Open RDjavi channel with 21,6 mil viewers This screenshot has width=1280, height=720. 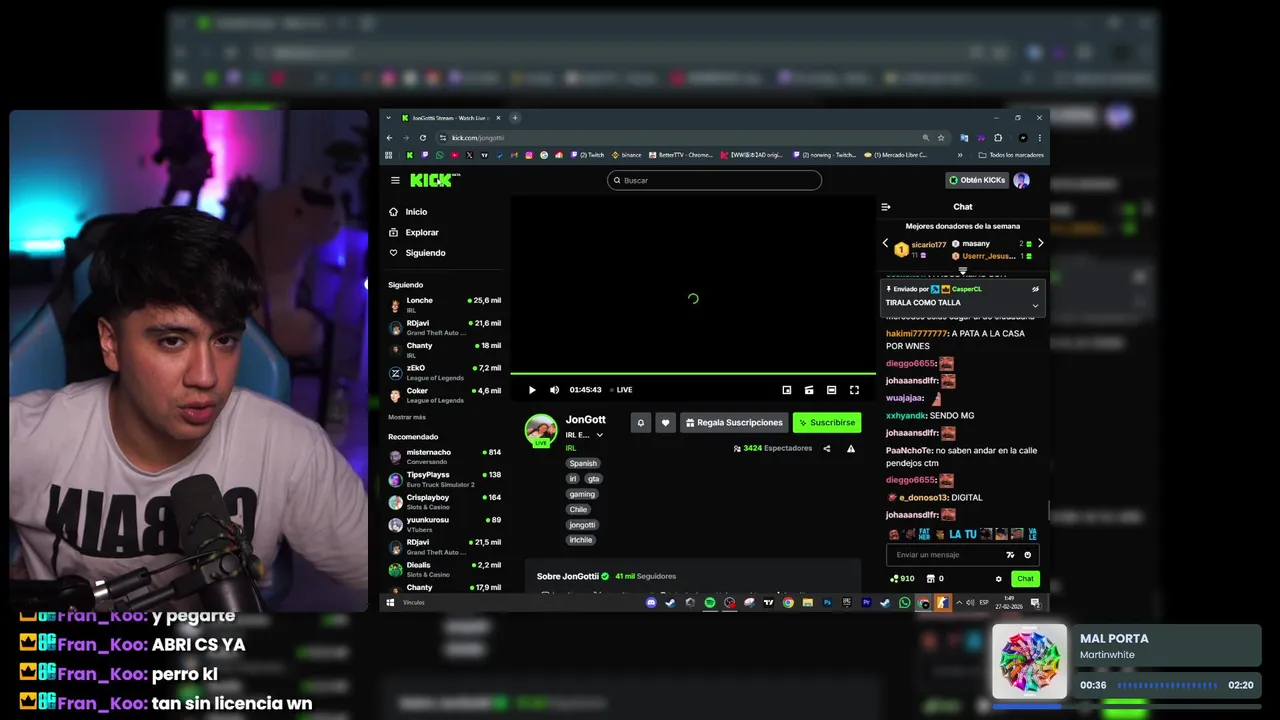click(x=445, y=328)
